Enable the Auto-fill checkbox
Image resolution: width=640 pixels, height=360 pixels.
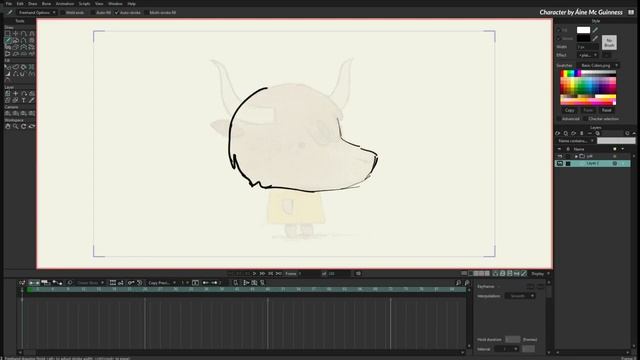coord(93,13)
